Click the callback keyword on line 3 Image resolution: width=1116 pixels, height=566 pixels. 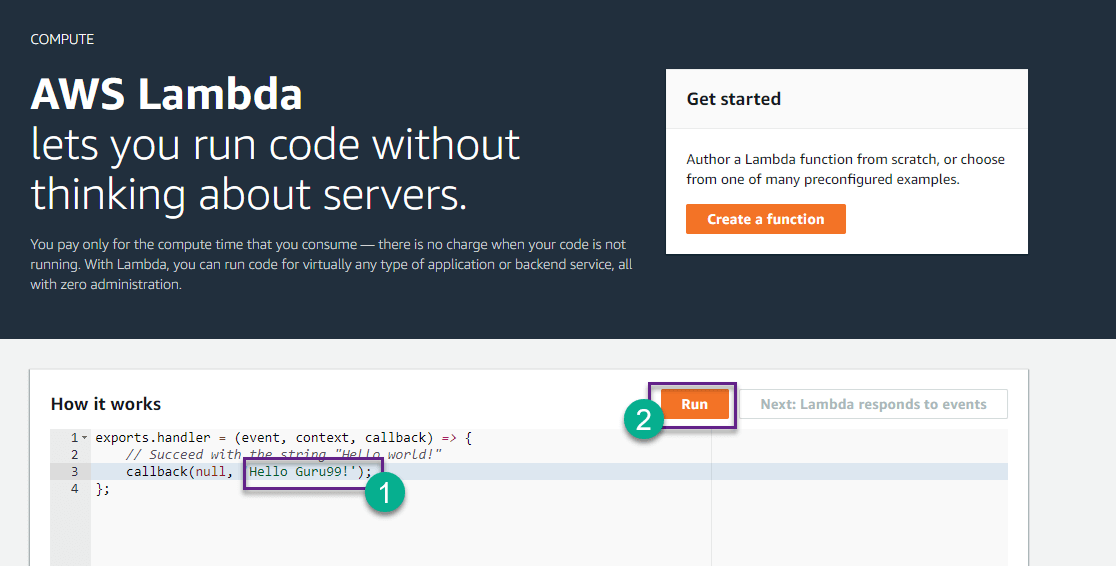coord(156,472)
